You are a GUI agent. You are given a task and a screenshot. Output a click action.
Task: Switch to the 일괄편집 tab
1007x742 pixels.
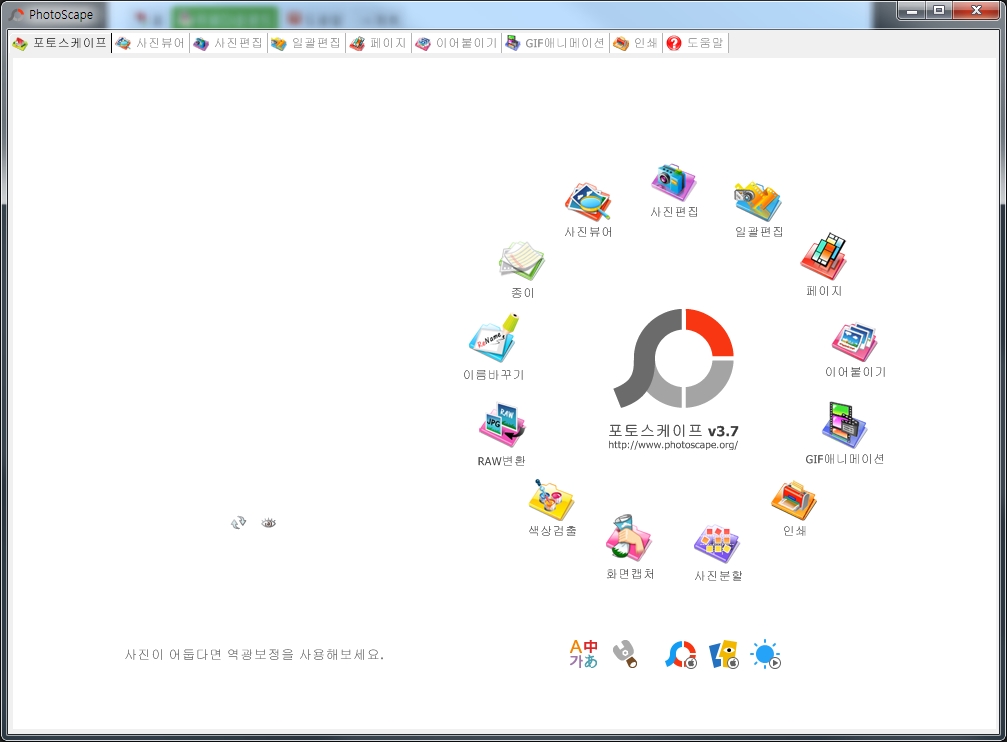306,43
